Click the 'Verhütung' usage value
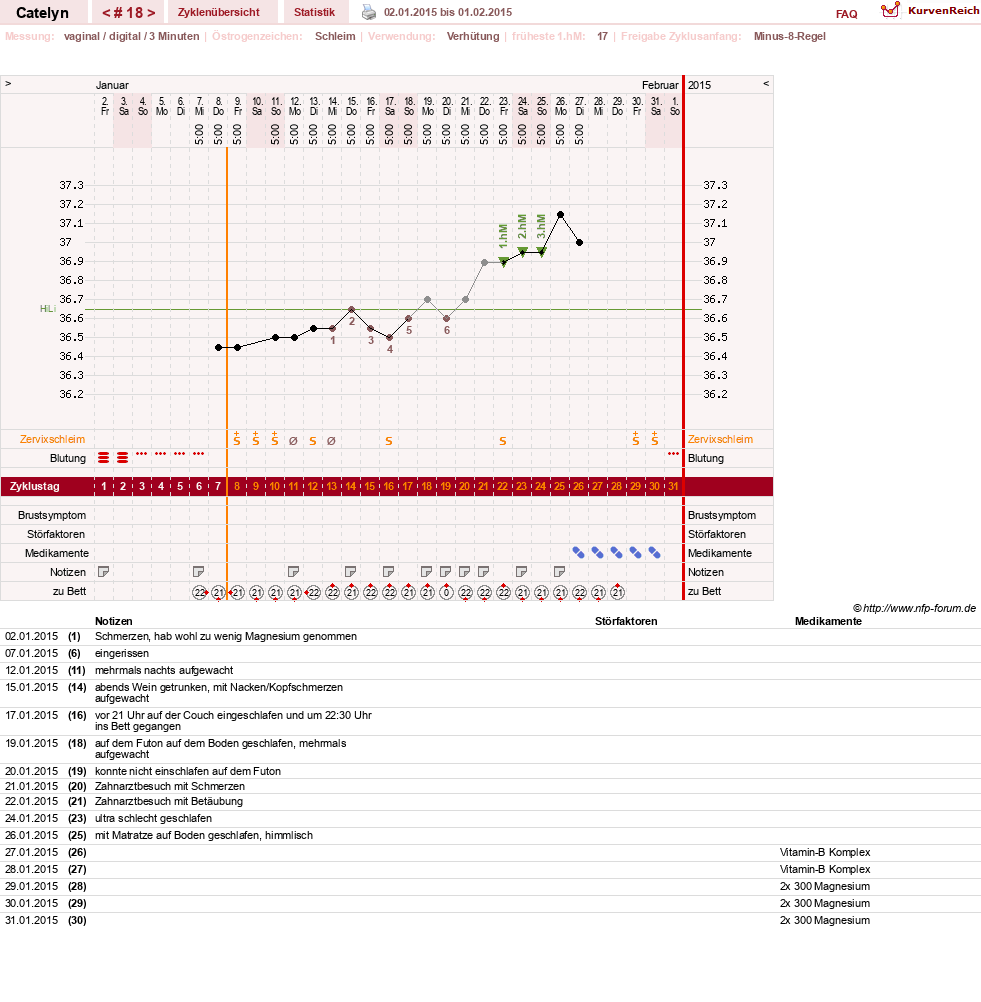 tap(473, 36)
